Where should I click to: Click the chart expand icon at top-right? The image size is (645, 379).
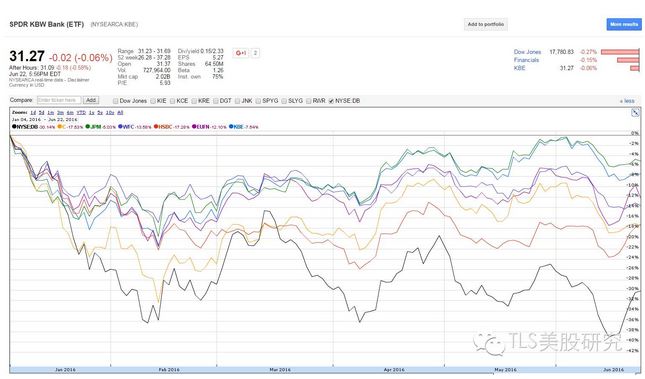click(x=635, y=112)
